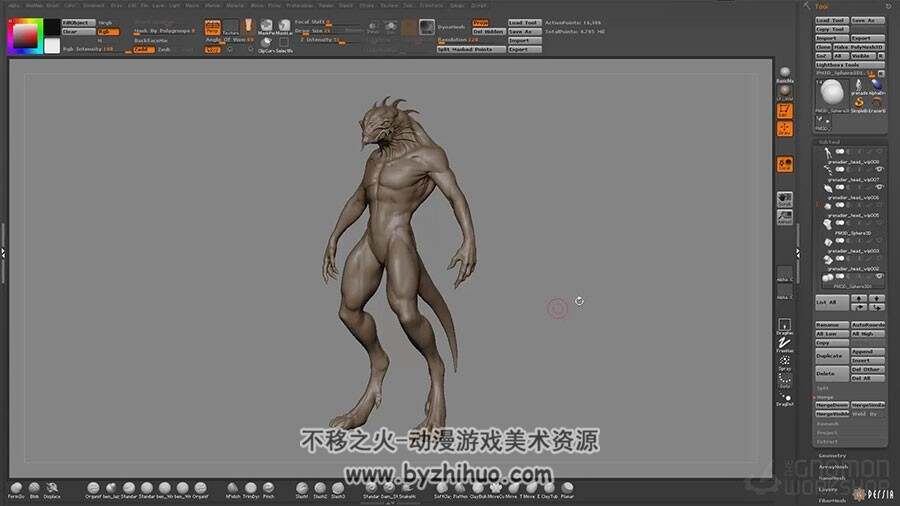Select the MaskLasso brush icon
Viewport: 900px width, 506px height.
point(284,26)
